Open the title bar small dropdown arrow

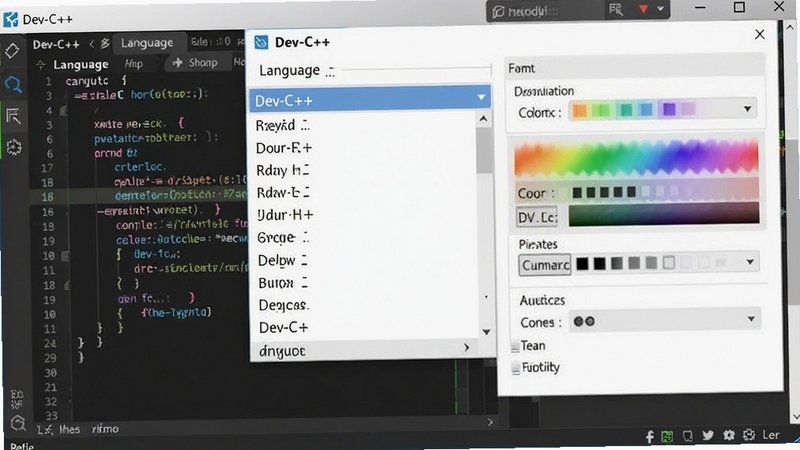[x=661, y=9]
